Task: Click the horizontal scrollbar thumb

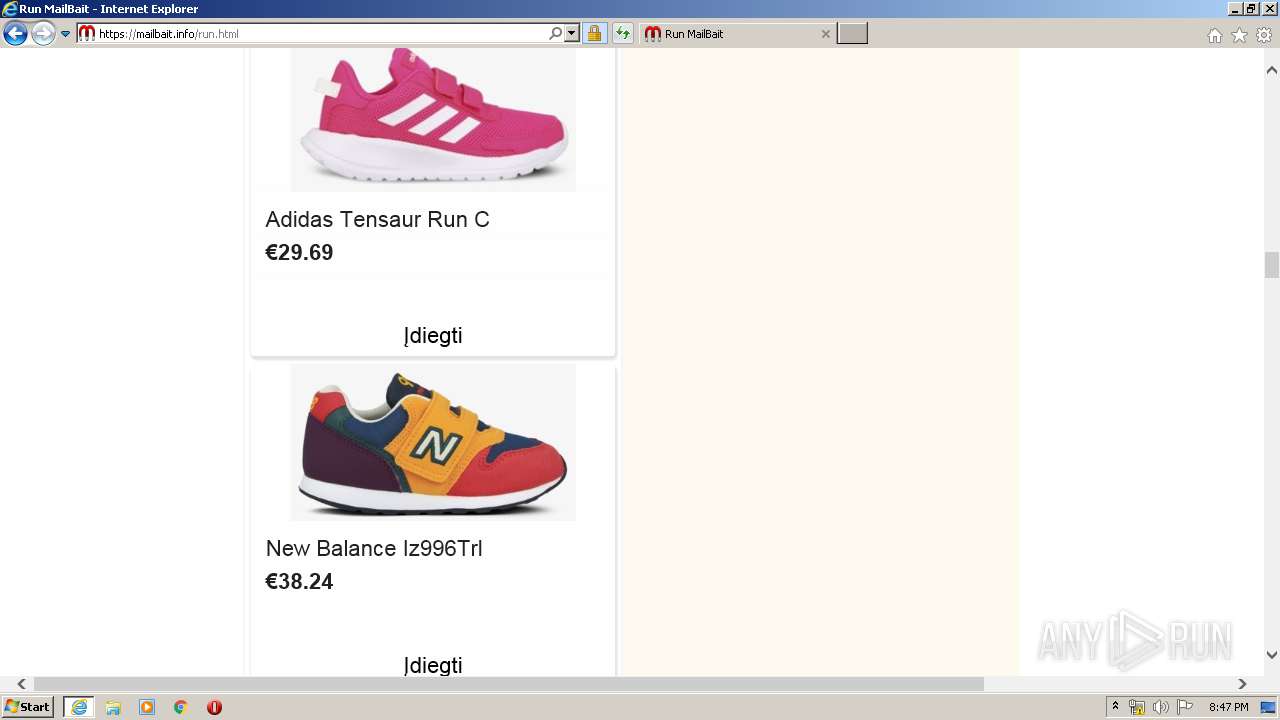Action: 509,684
